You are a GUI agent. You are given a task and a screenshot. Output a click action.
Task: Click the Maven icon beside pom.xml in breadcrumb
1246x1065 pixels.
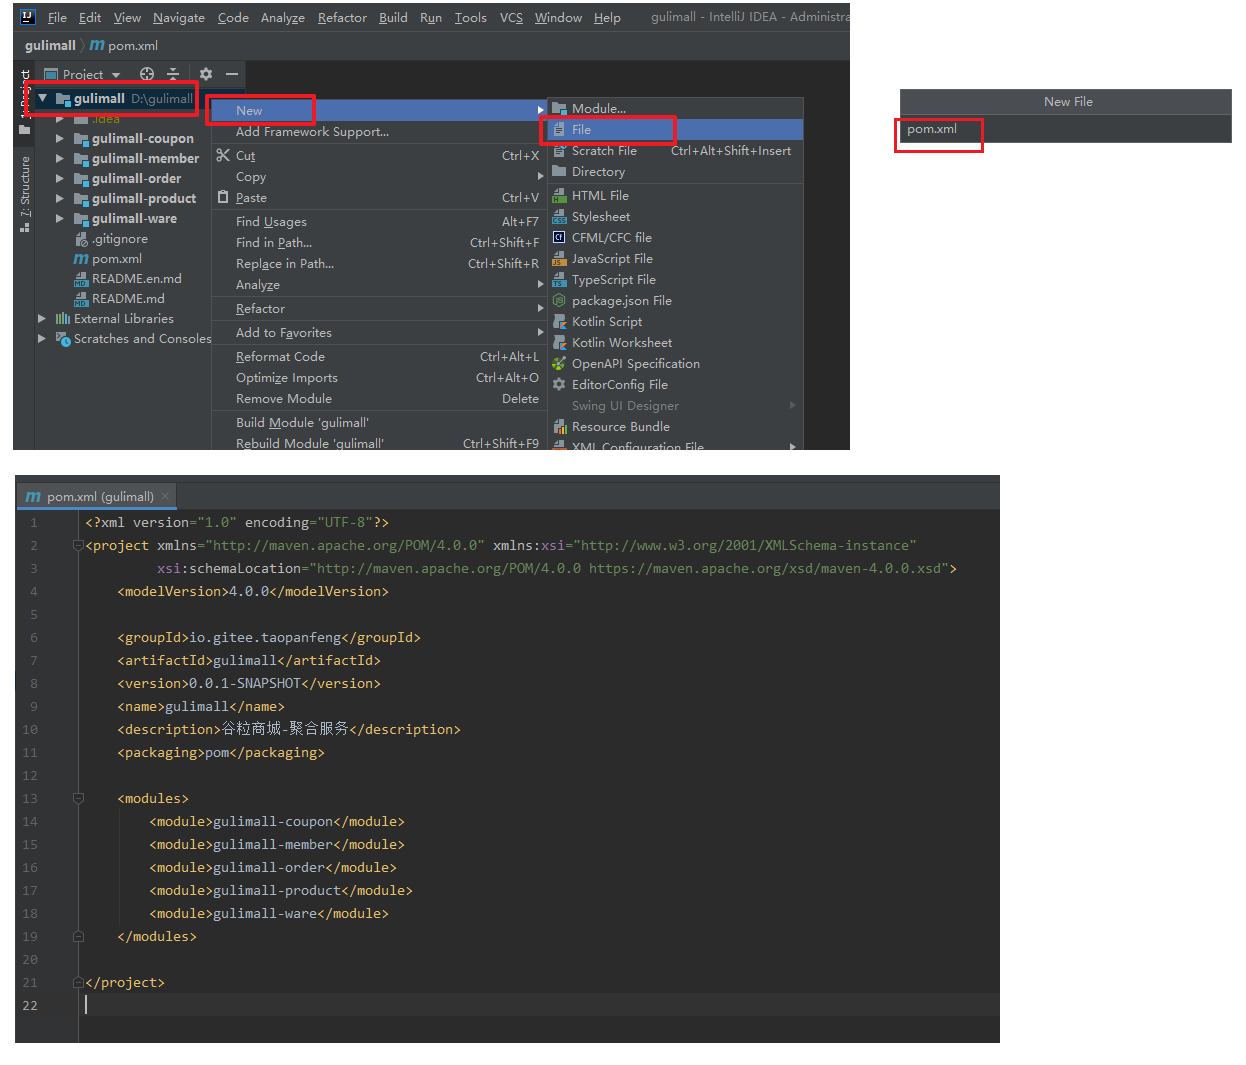pyautogui.click(x=97, y=45)
